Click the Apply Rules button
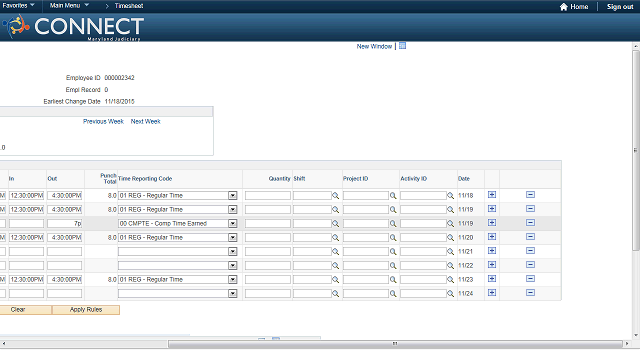 (86, 310)
